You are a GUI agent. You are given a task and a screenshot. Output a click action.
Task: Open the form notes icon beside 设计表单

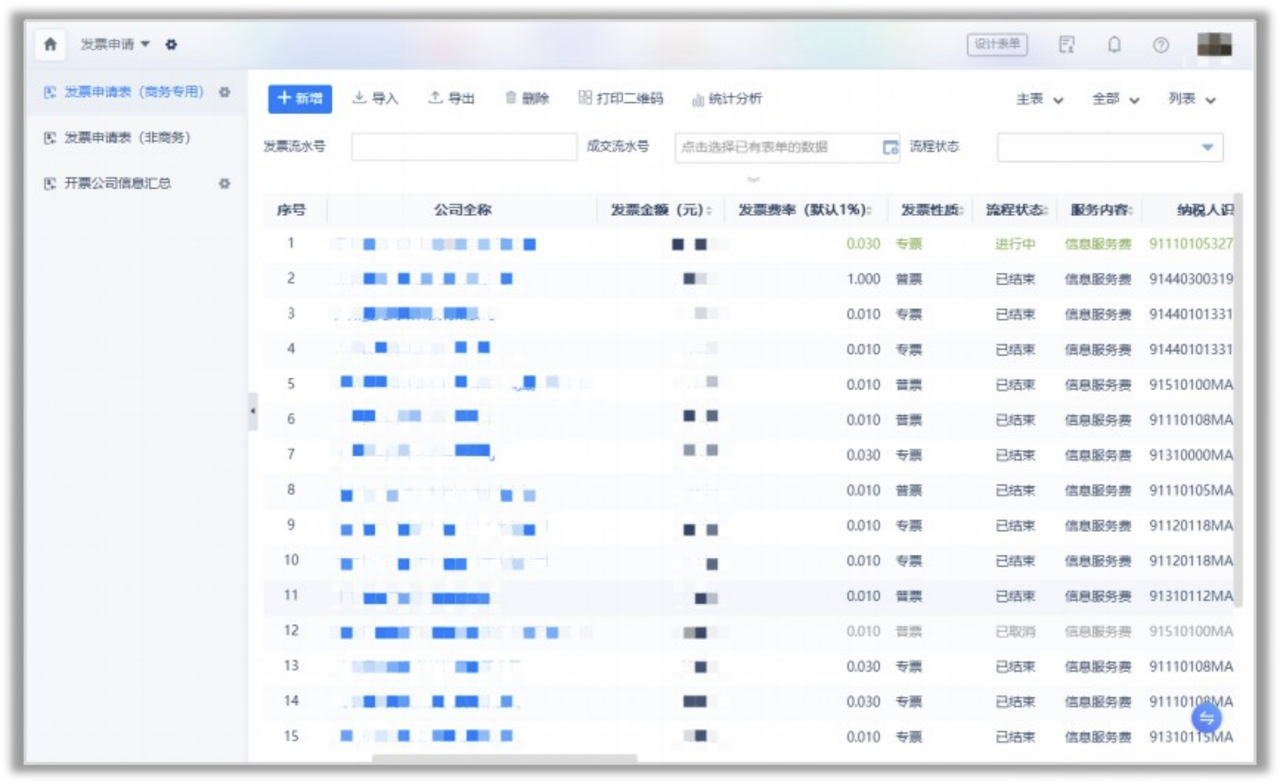[x=1067, y=45]
